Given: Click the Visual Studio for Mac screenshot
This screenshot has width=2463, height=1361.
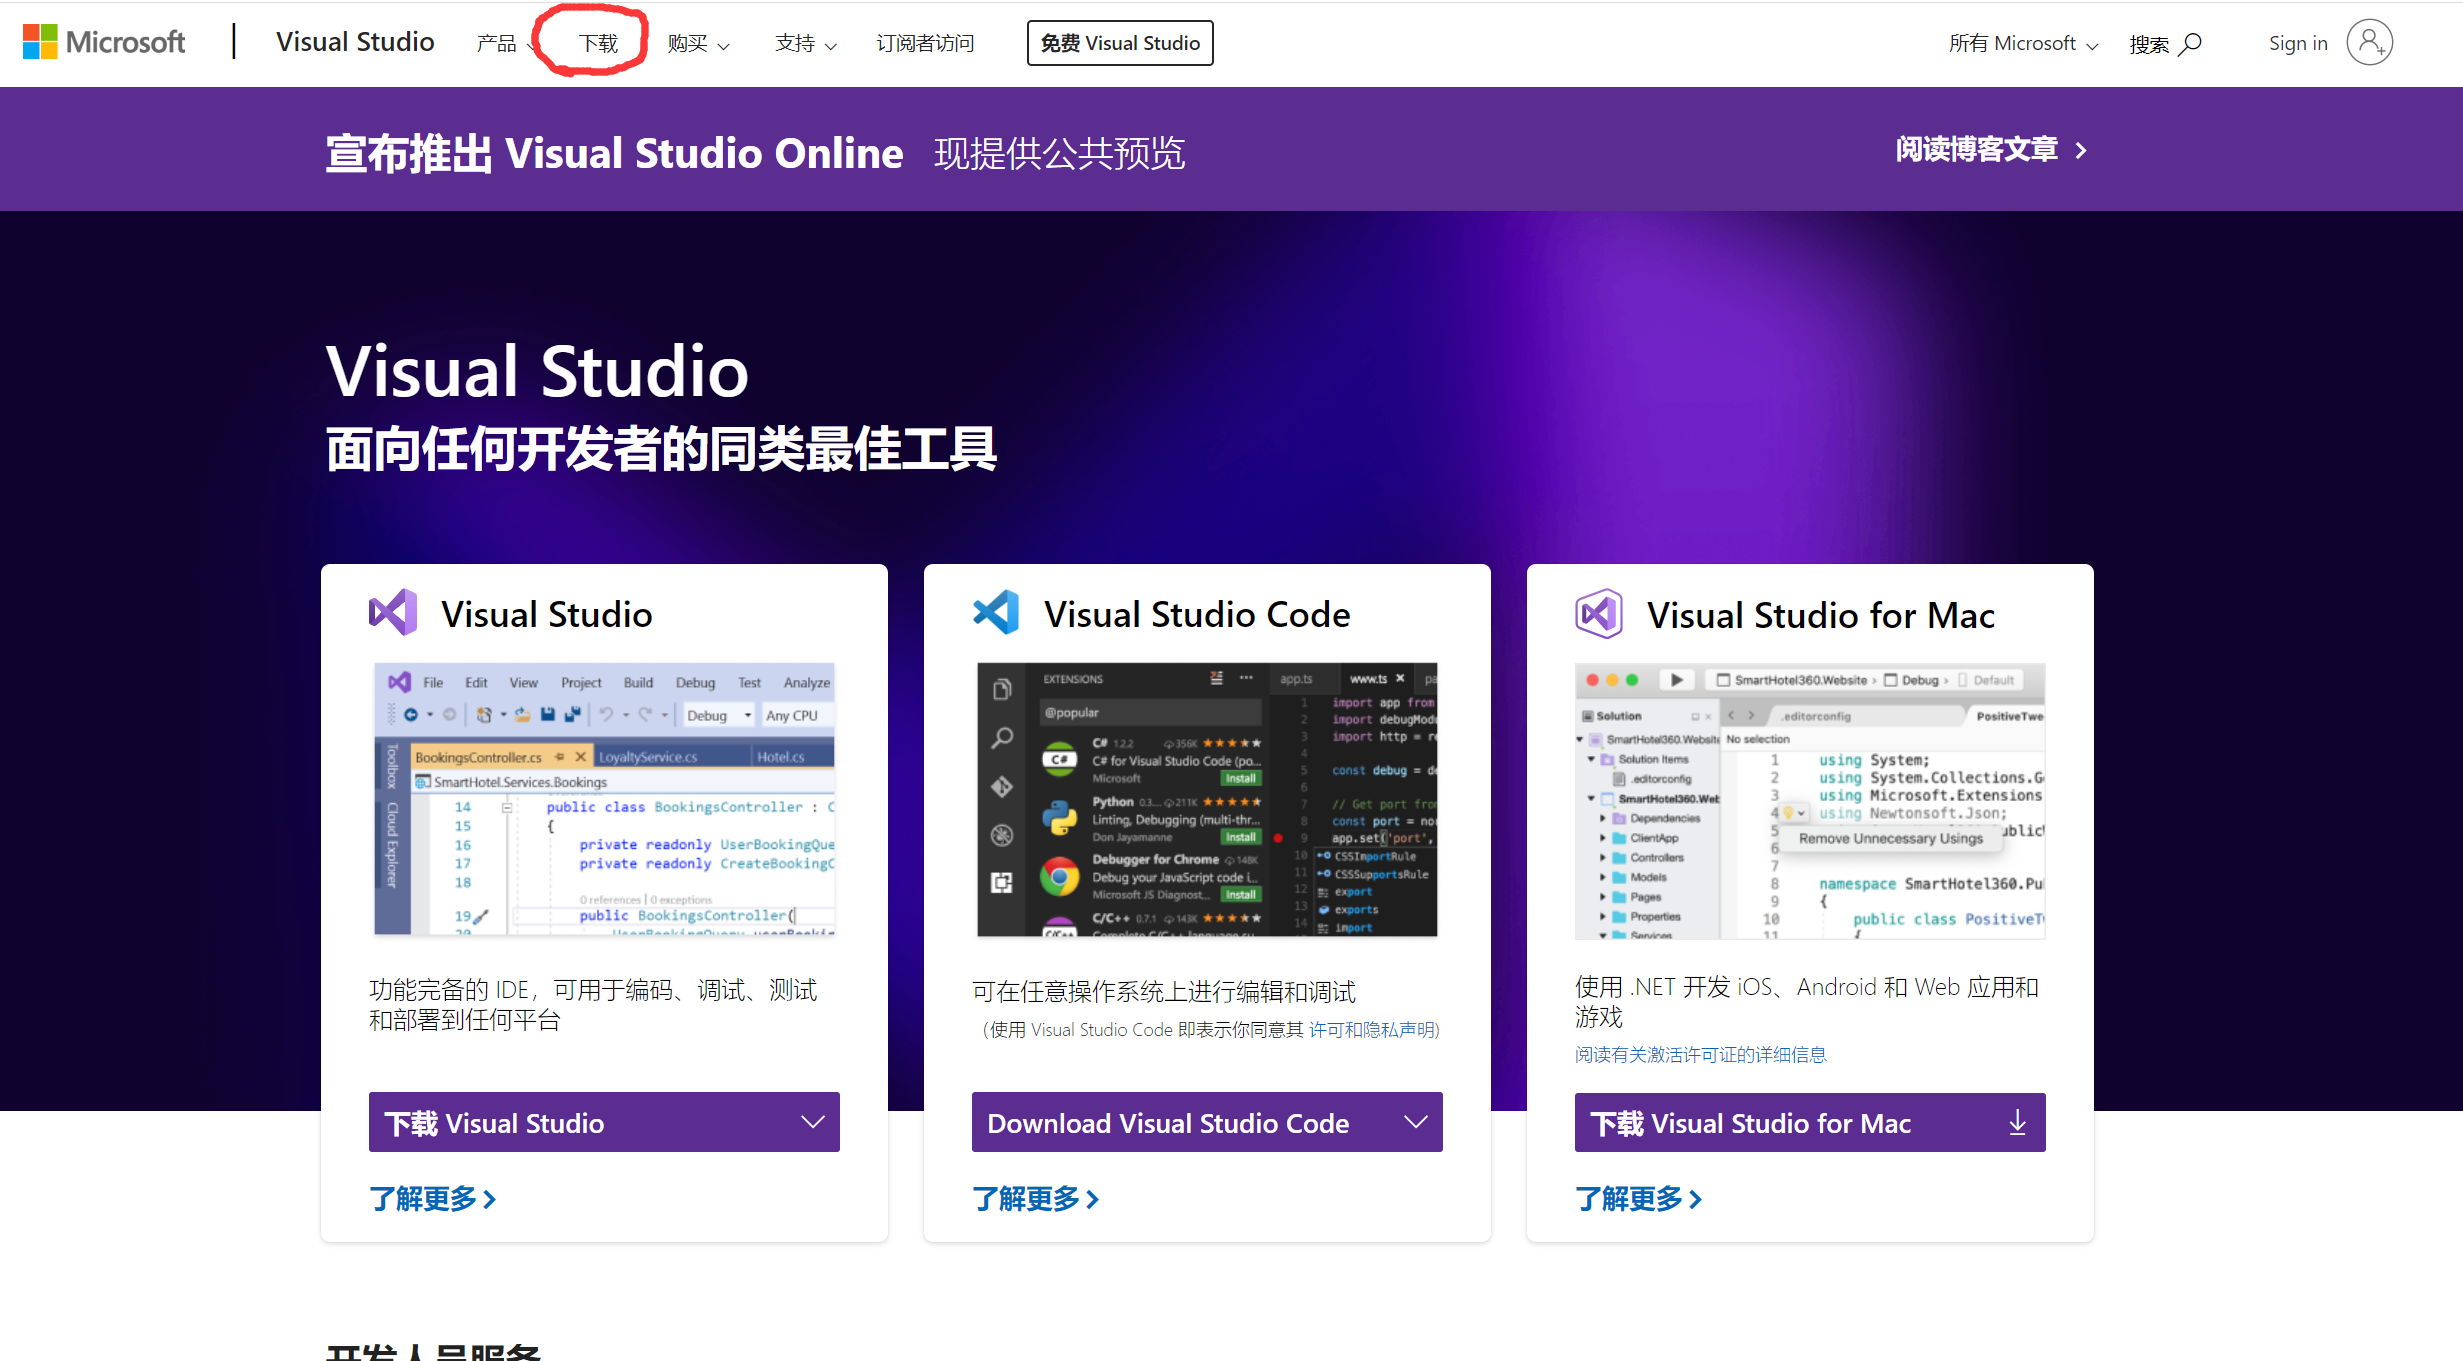Looking at the screenshot, I should coord(1809,800).
